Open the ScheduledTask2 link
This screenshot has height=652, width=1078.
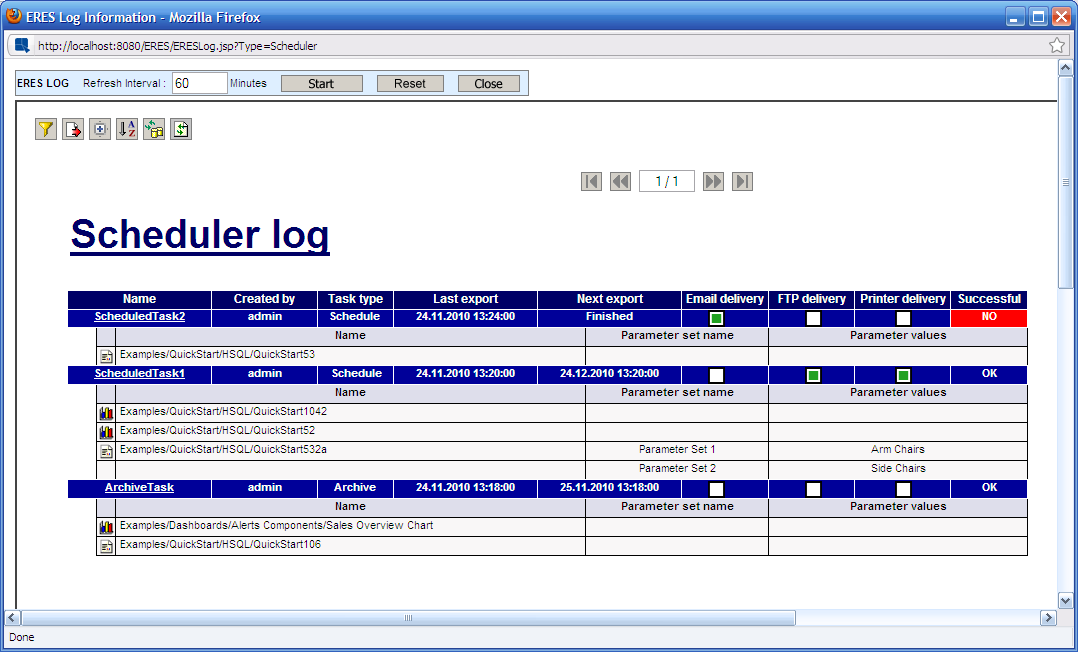(140, 316)
